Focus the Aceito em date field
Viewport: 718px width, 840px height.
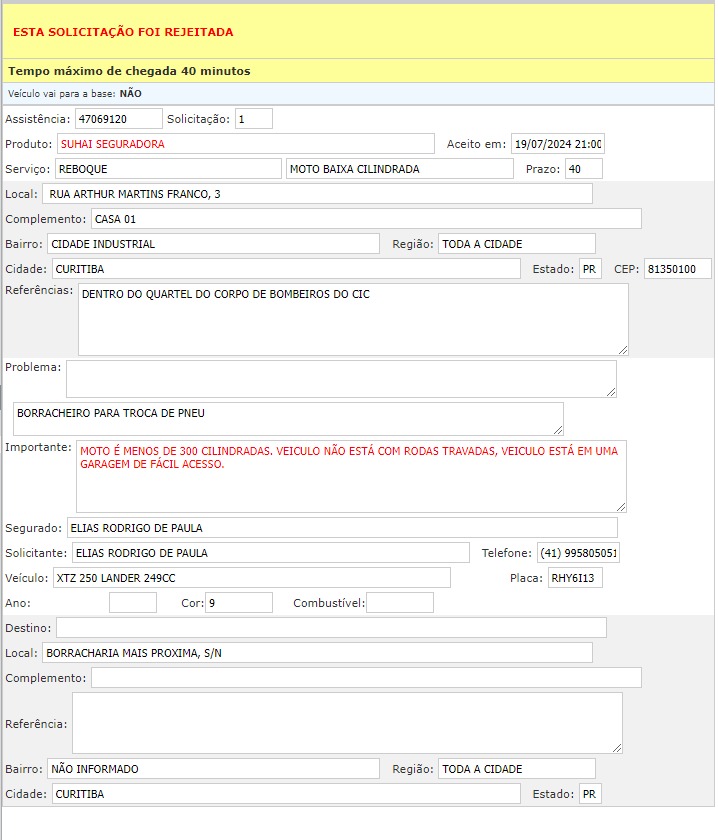[557, 144]
